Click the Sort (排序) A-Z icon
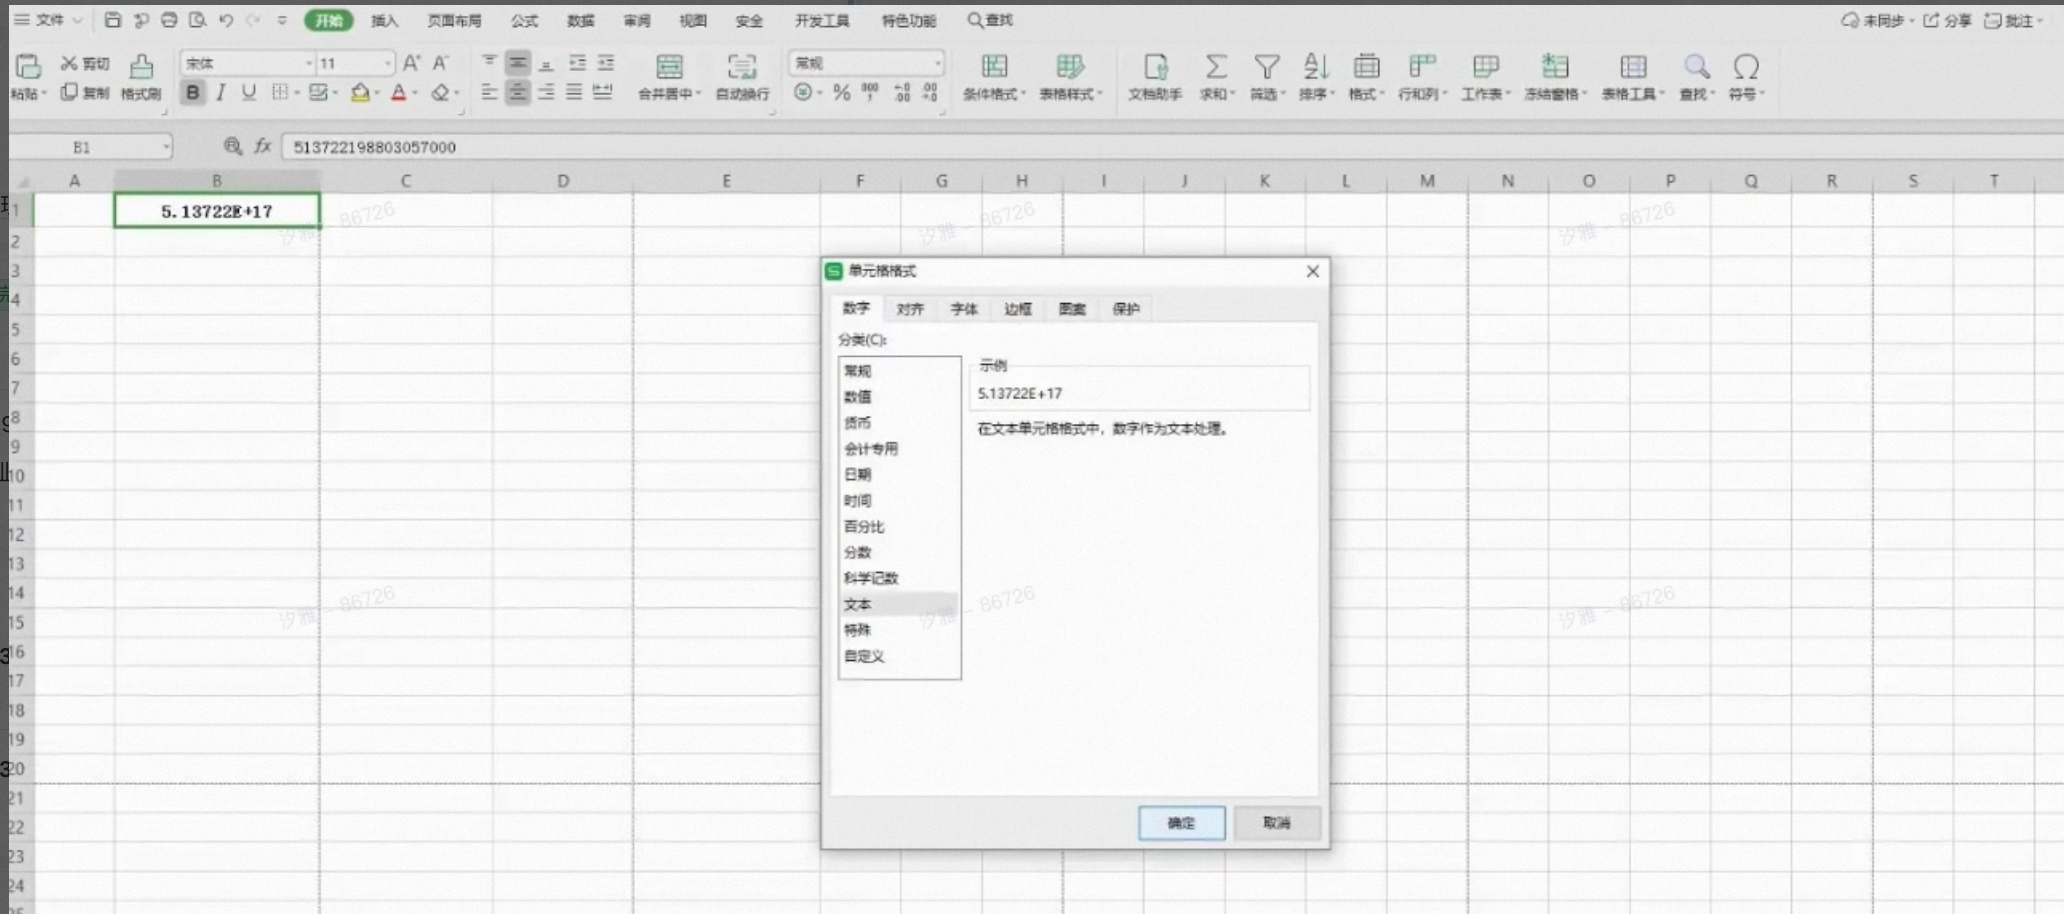The height and width of the screenshot is (914, 2064). click(x=1315, y=67)
